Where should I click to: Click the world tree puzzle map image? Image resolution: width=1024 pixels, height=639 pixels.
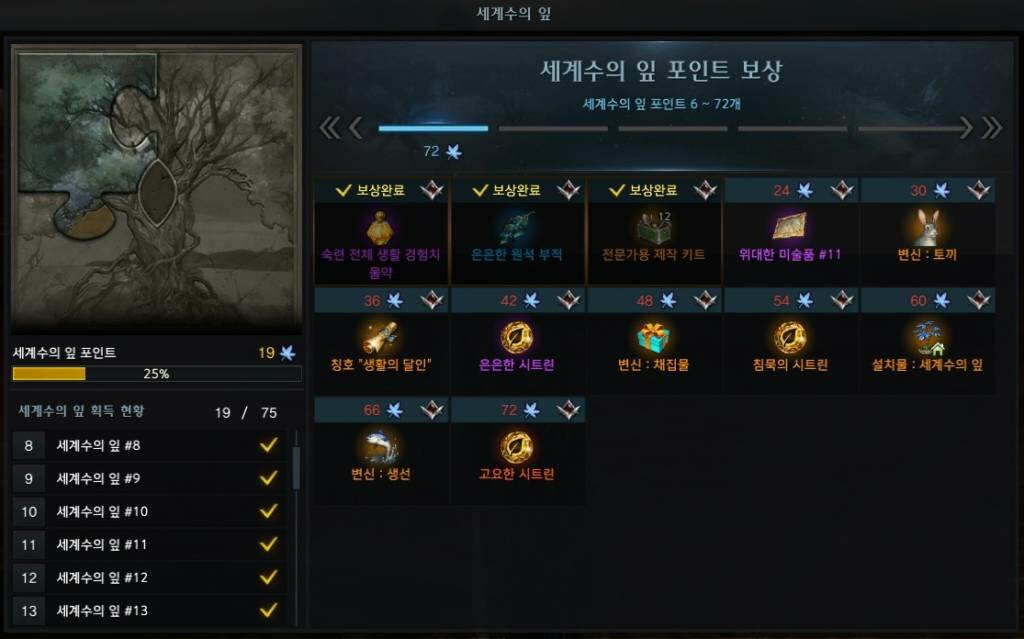pos(156,188)
